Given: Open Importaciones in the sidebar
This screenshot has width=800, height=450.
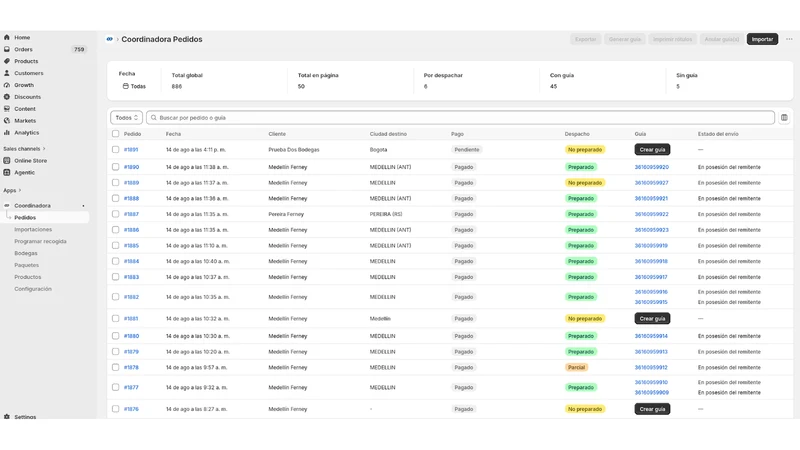Looking at the screenshot, I should coord(33,230).
